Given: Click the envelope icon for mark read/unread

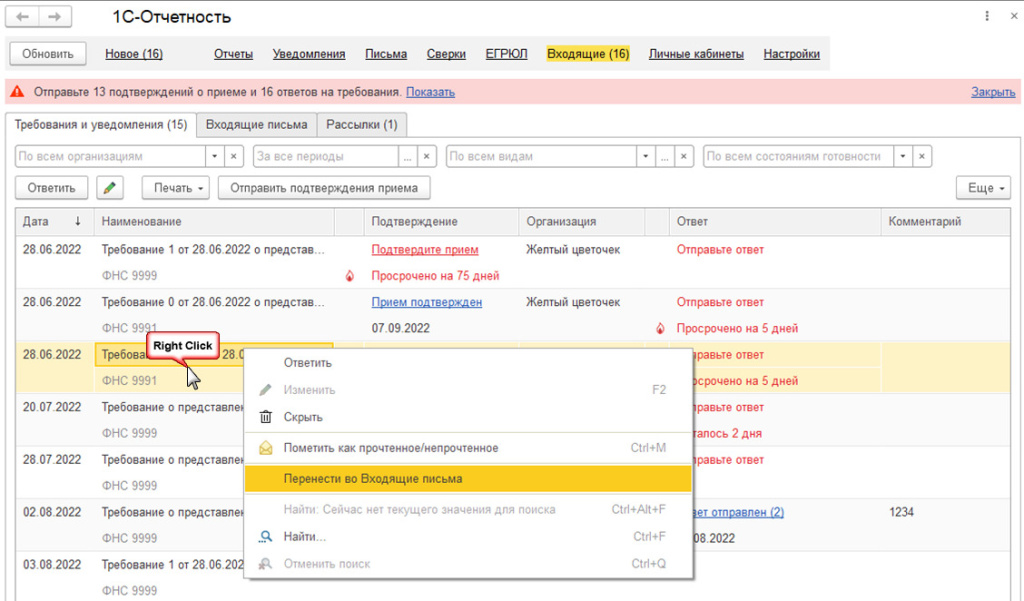Looking at the screenshot, I should pyautogui.click(x=266, y=448).
